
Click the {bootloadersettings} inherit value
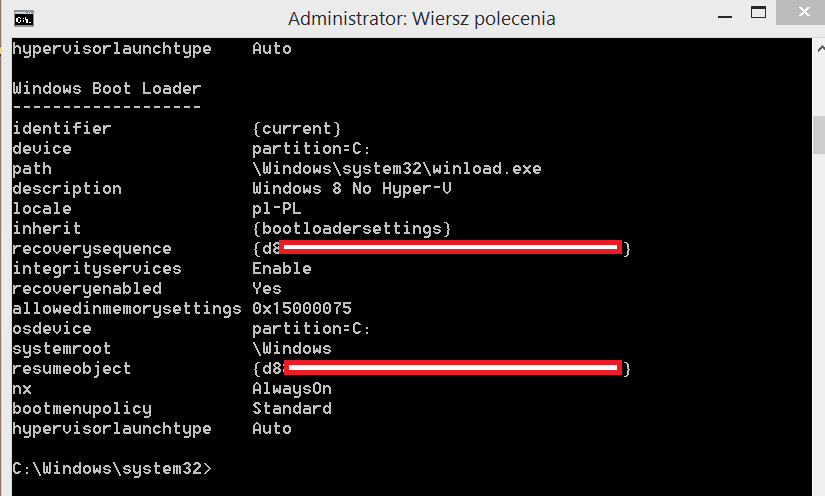pyautogui.click(x=351, y=228)
